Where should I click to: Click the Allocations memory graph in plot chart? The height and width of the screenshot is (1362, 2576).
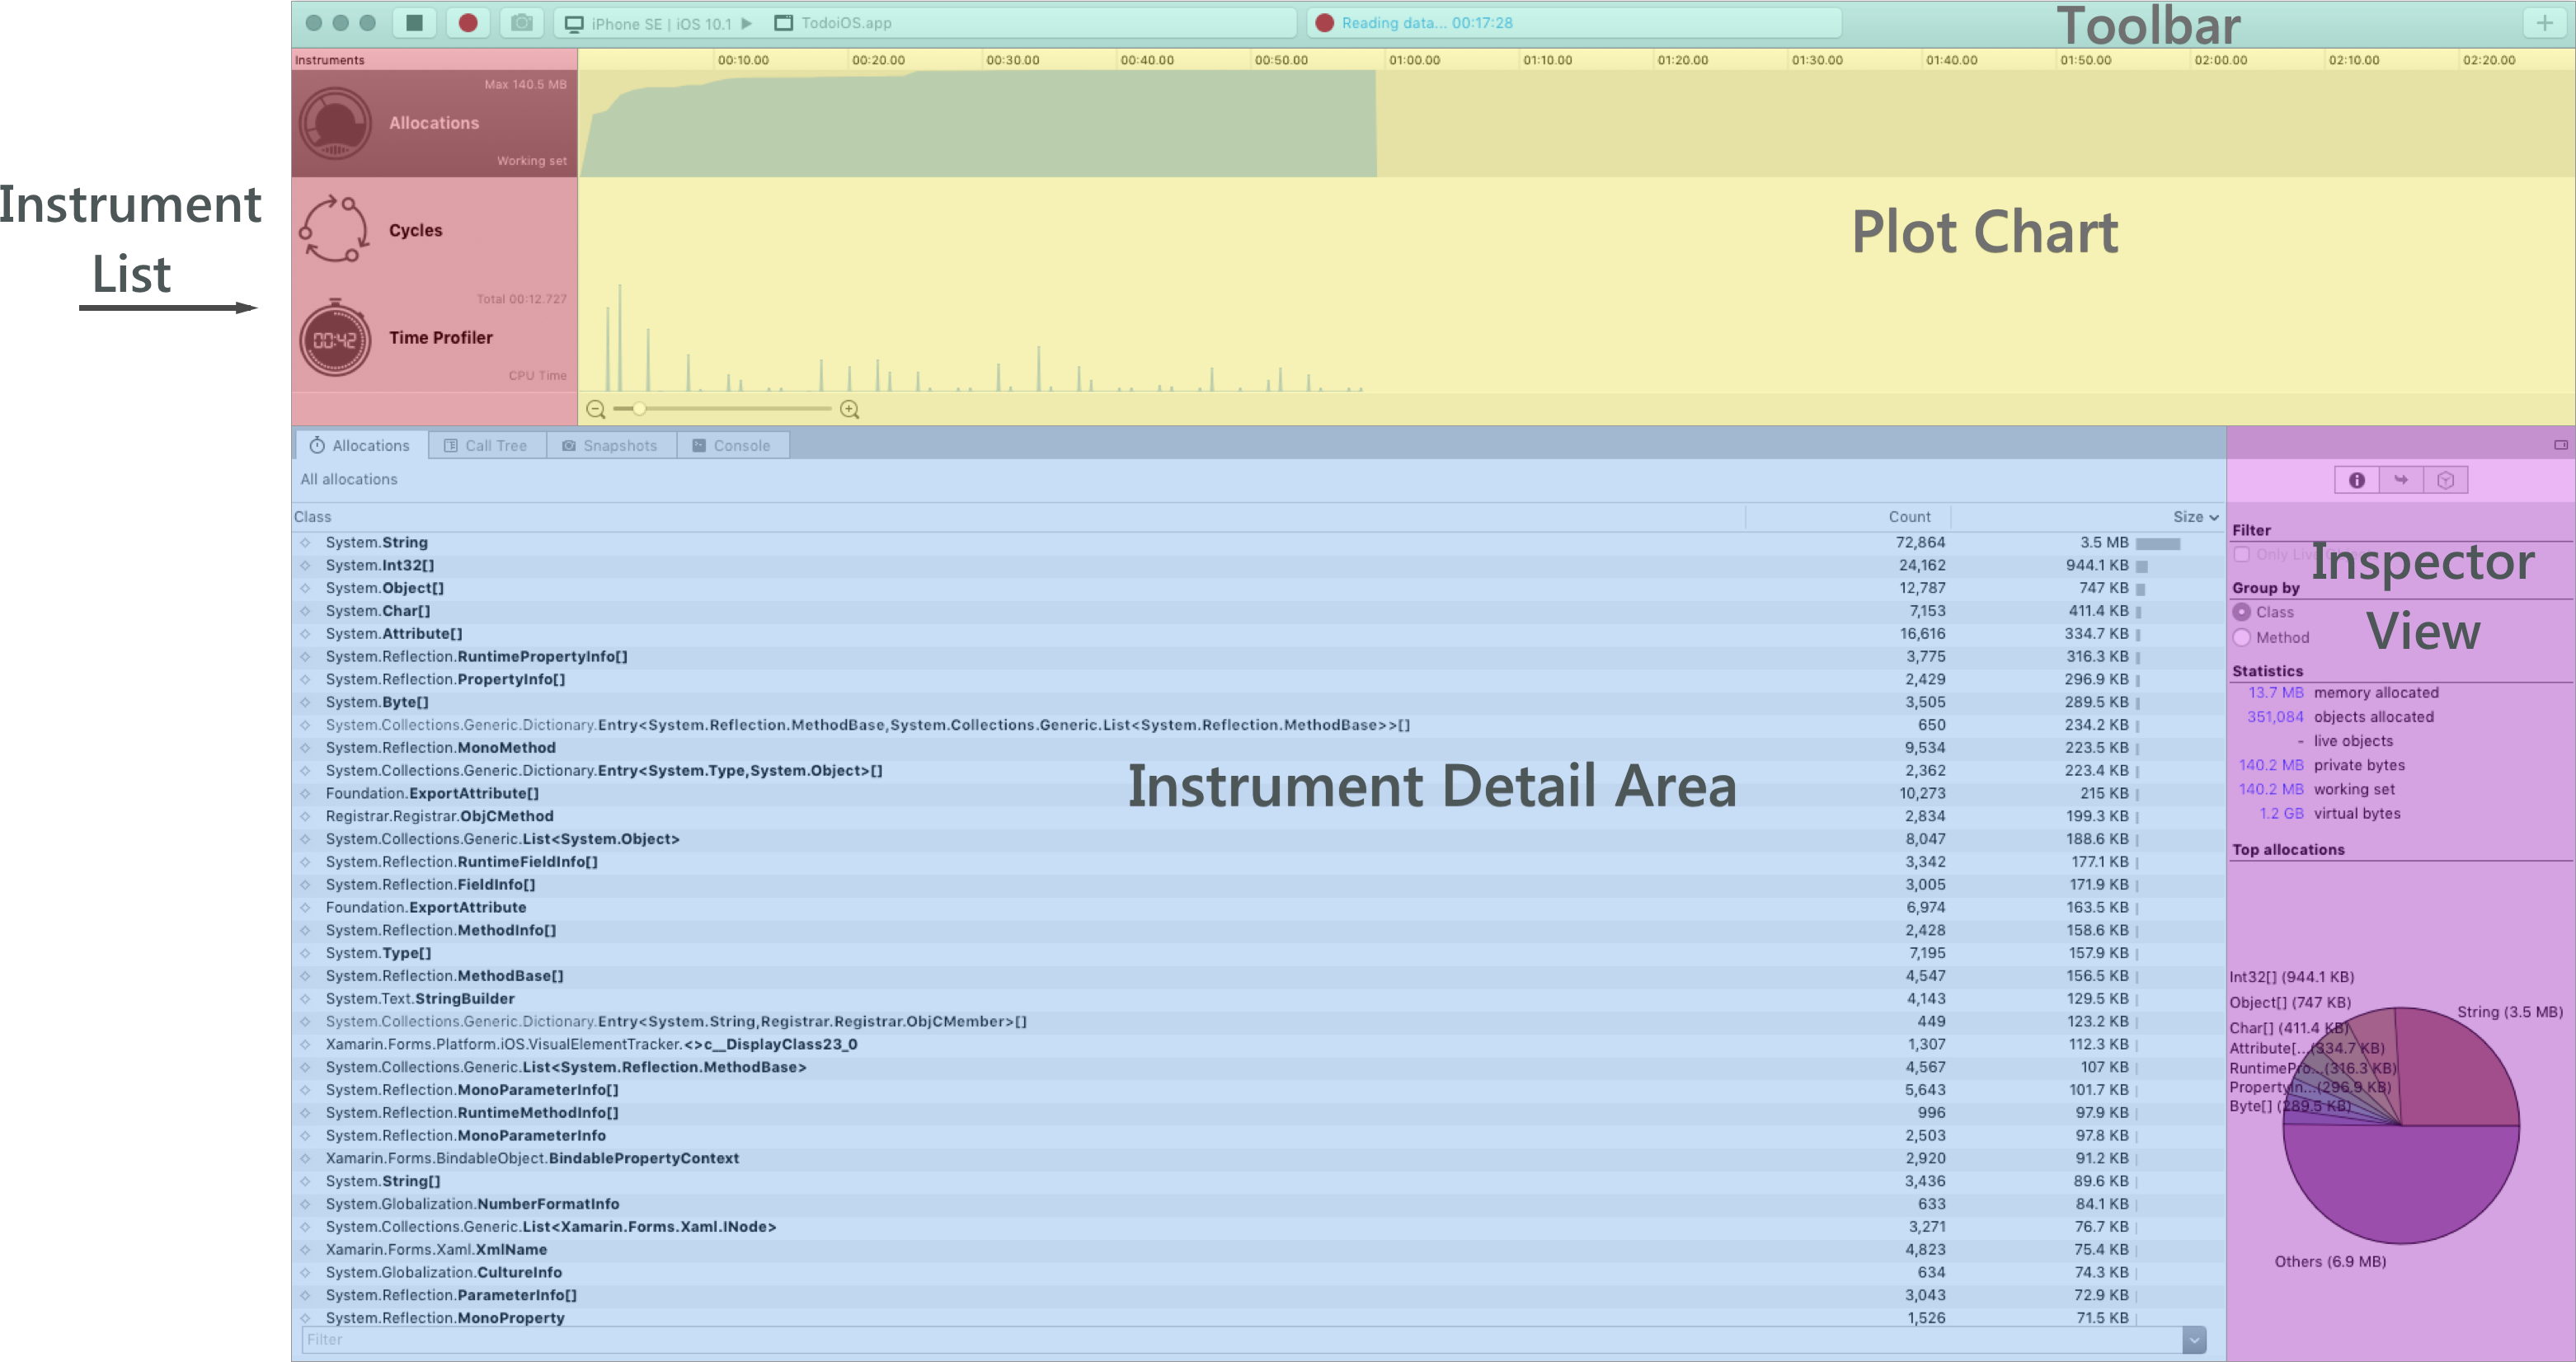978,125
